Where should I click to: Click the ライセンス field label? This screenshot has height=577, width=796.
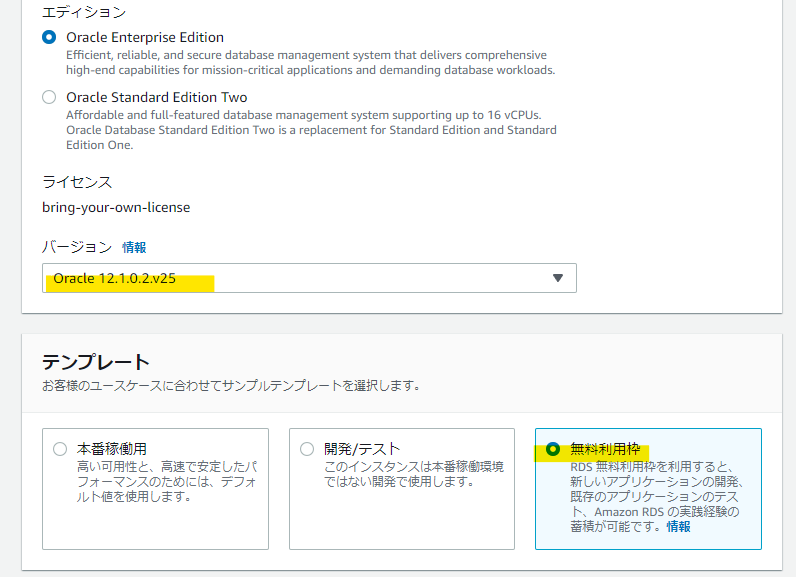point(77,182)
